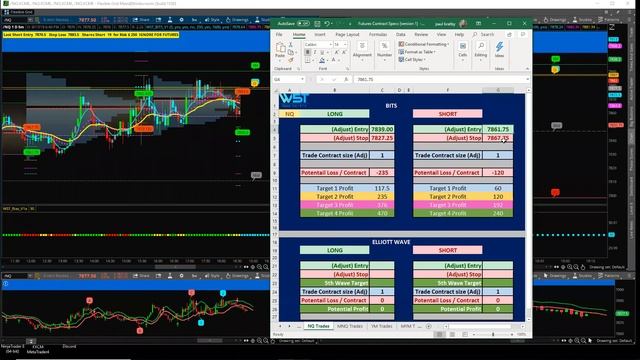Click the flask icon in the upper-left chart toolbar
The height and width of the screenshot is (360, 640).
(170, 20)
